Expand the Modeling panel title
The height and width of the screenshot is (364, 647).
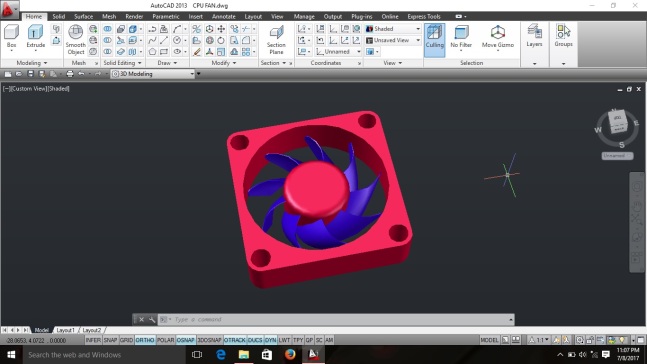[32, 63]
